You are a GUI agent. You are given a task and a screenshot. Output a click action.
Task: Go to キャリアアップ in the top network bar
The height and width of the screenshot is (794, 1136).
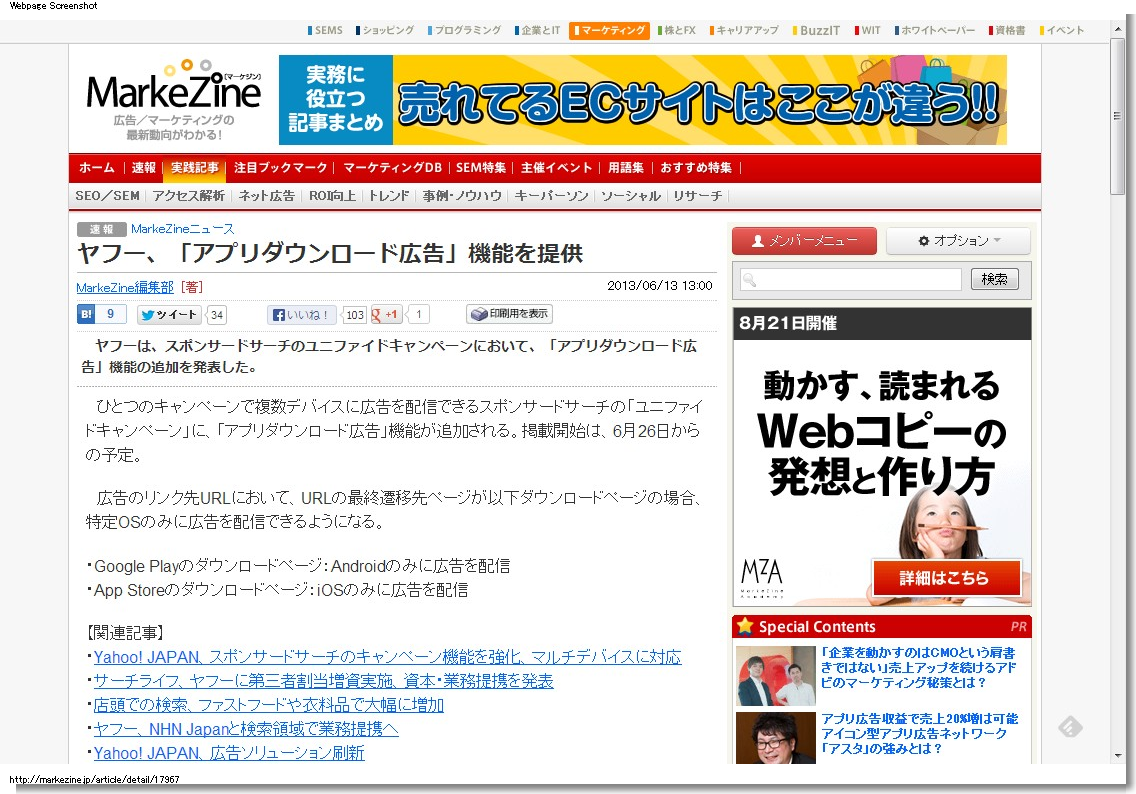[x=744, y=30]
